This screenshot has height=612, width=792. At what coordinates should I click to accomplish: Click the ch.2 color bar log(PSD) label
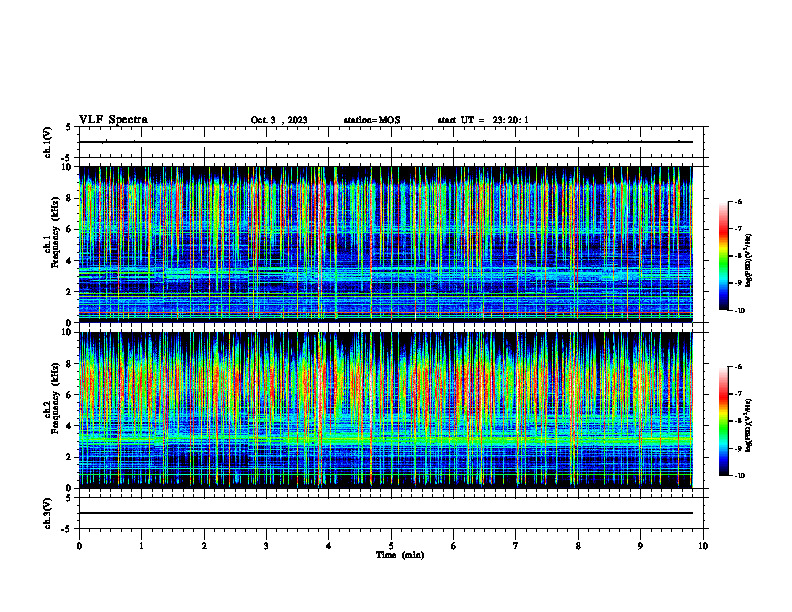click(x=748, y=425)
